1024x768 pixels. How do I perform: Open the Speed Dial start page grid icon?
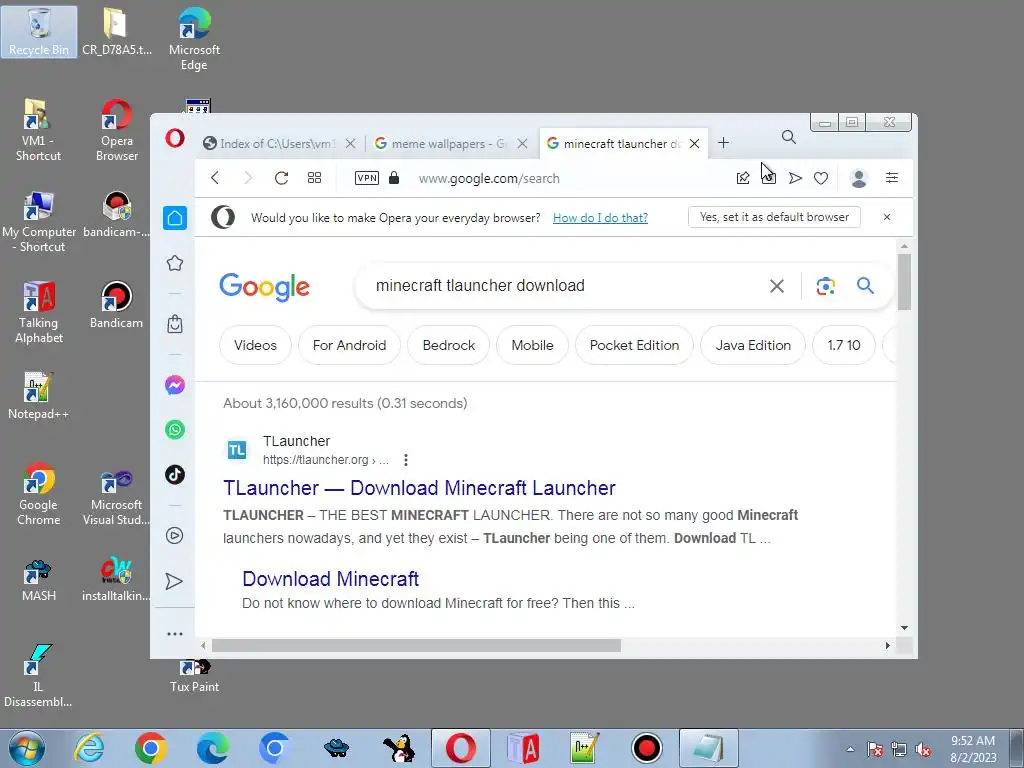pos(314,178)
